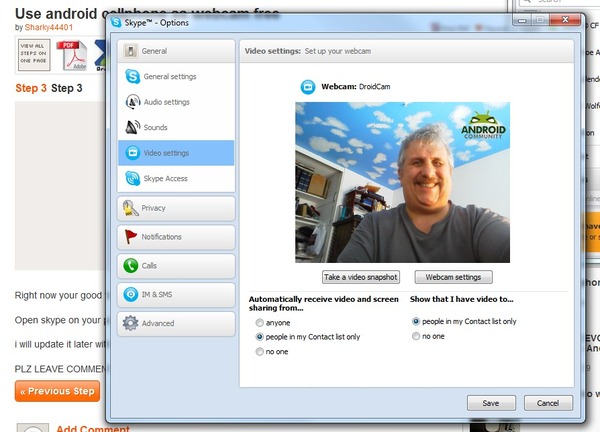The height and width of the screenshot is (432, 600).
Task: Click the webcam video preview image
Action: 403,182
